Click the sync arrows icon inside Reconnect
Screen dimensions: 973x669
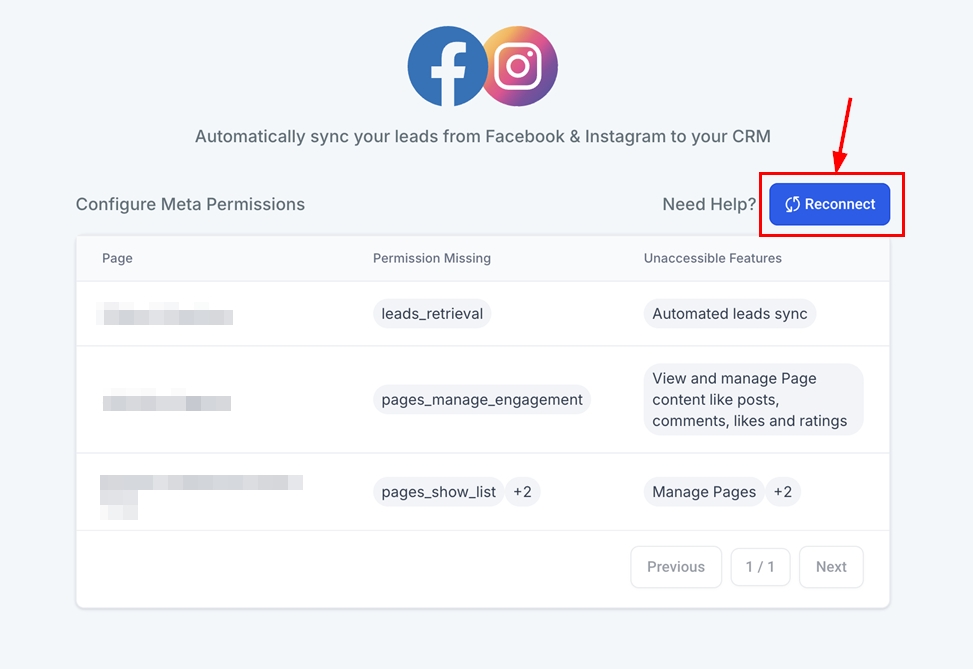point(792,204)
